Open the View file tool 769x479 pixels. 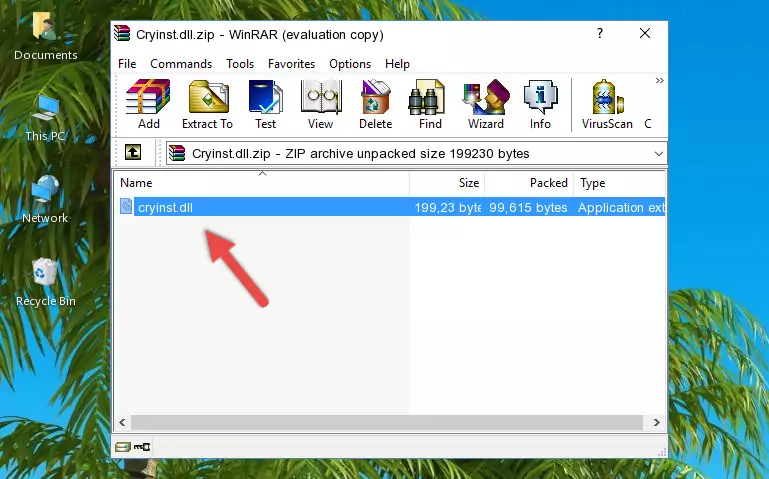(321, 104)
